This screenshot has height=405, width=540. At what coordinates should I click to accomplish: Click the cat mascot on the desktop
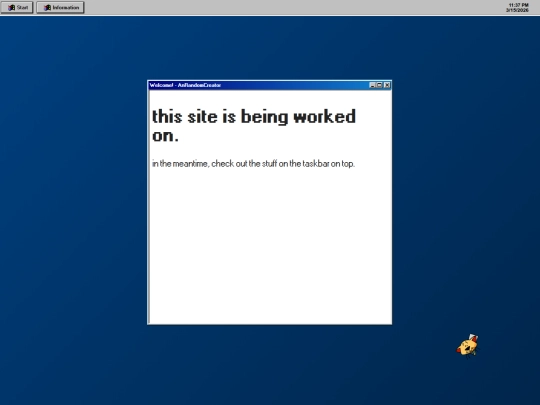coord(467,346)
